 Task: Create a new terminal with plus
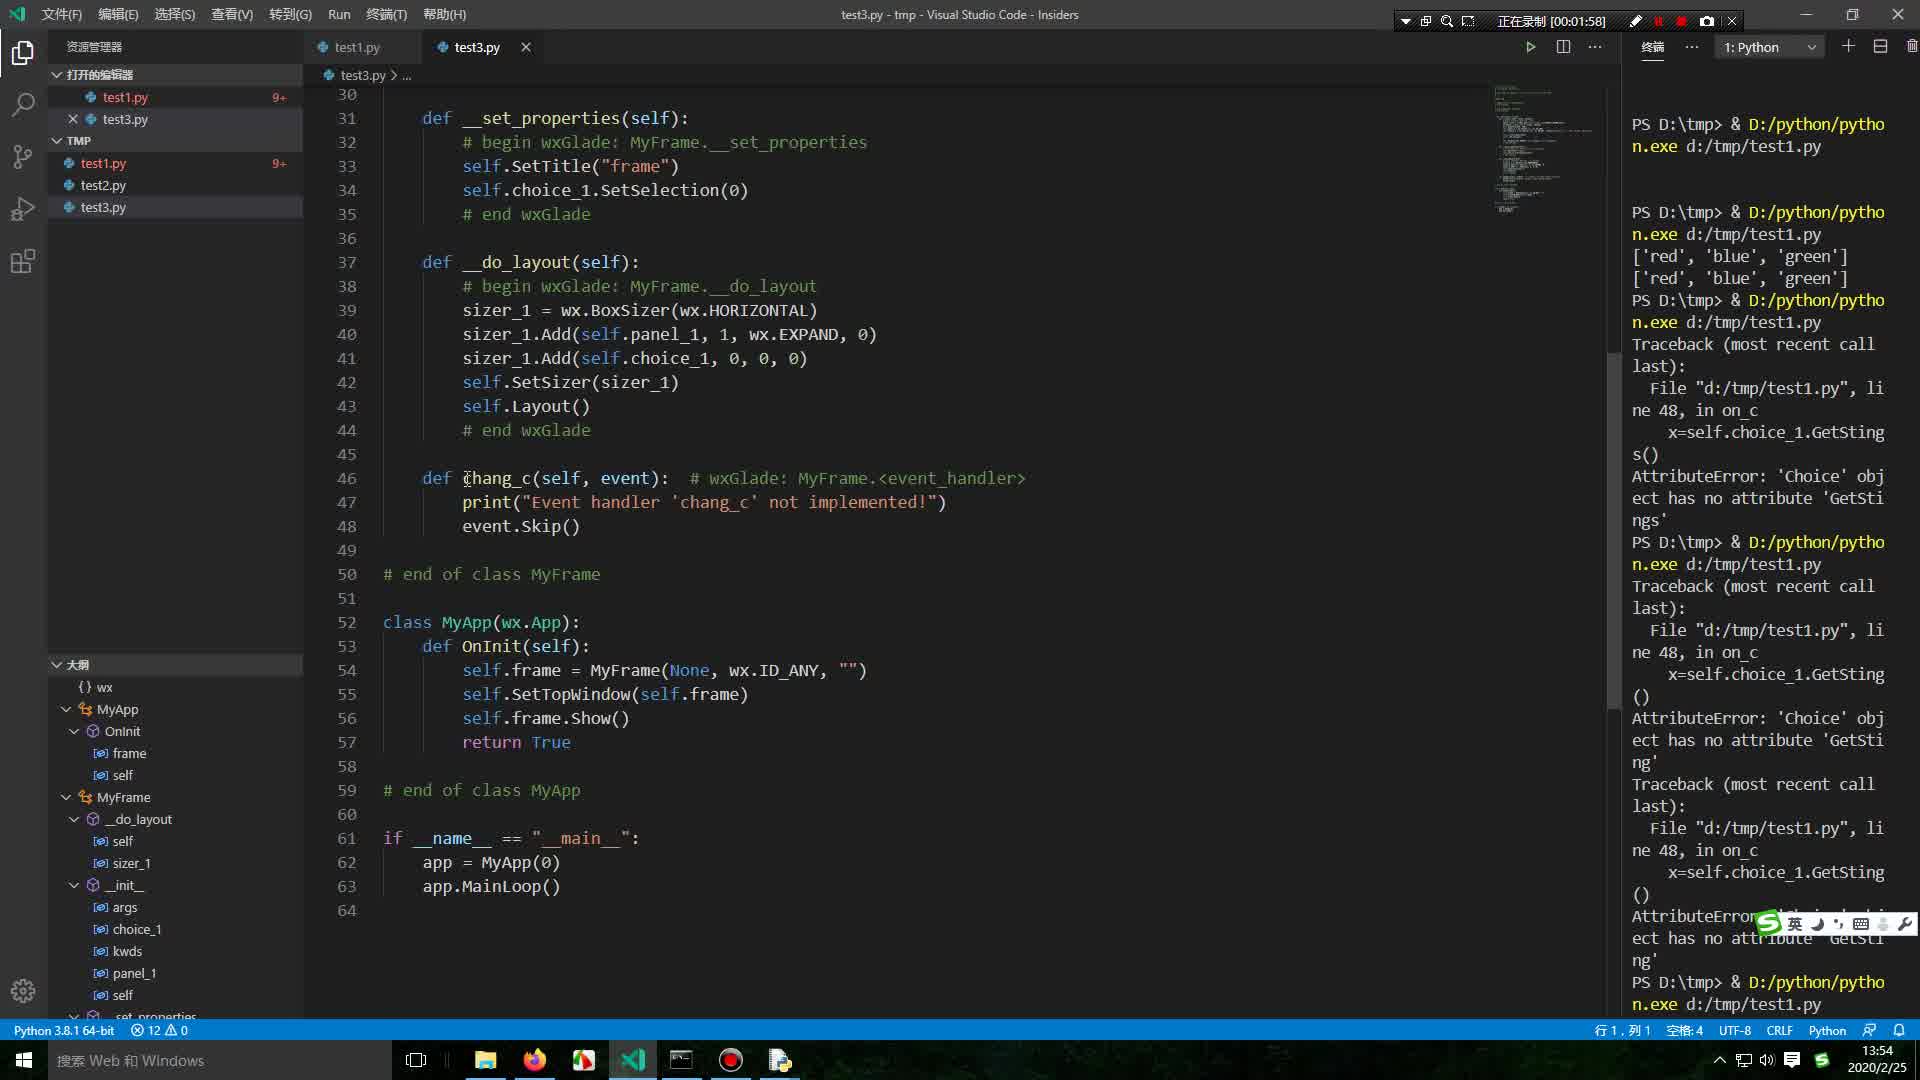(x=1848, y=47)
